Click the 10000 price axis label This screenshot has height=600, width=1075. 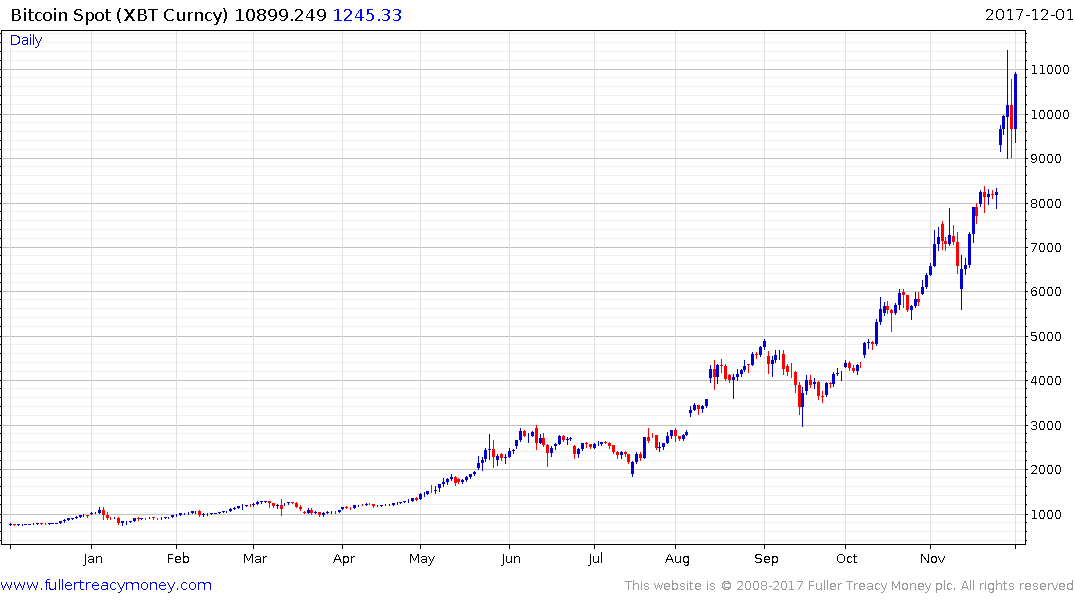coord(1050,115)
